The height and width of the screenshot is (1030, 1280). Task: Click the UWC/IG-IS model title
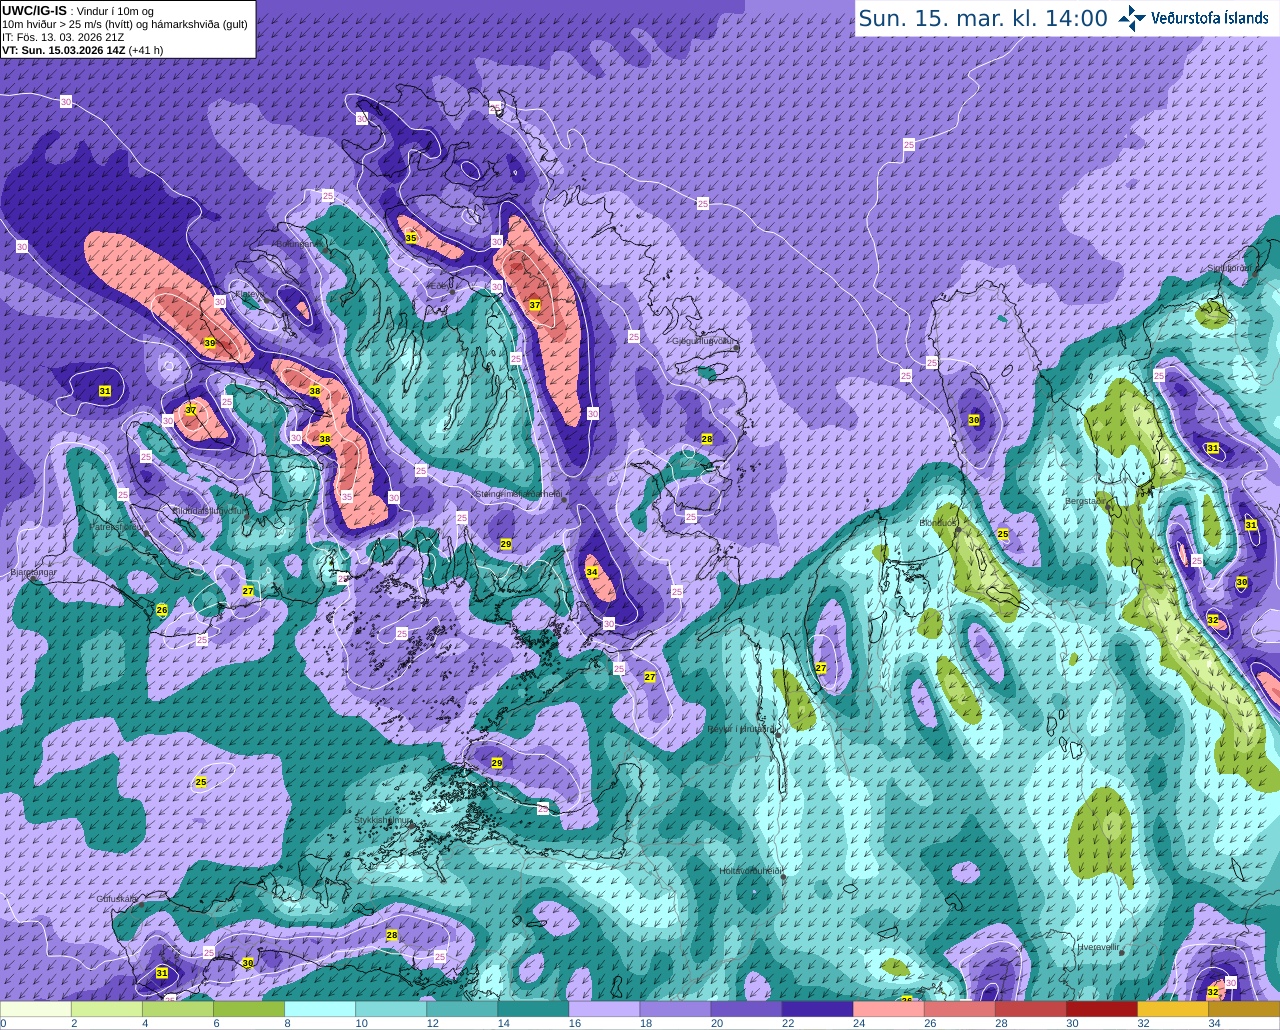coord(35,10)
